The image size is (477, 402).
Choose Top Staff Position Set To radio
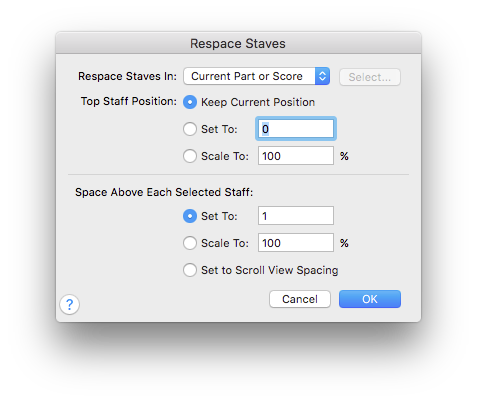coord(190,129)
